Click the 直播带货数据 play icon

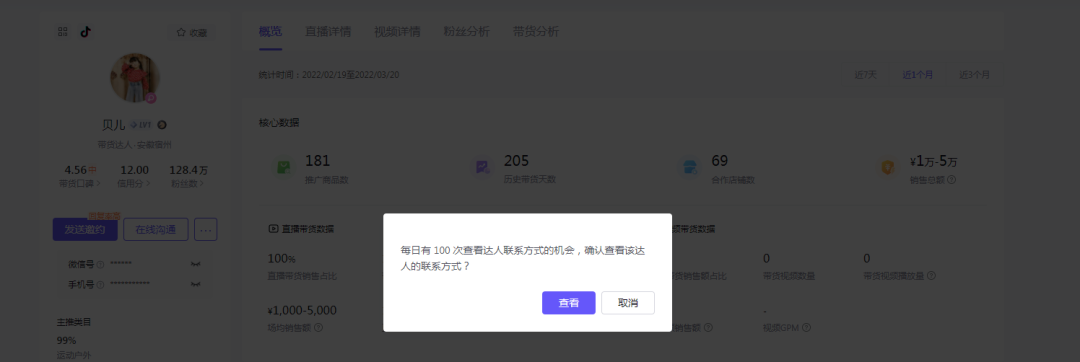273,228
